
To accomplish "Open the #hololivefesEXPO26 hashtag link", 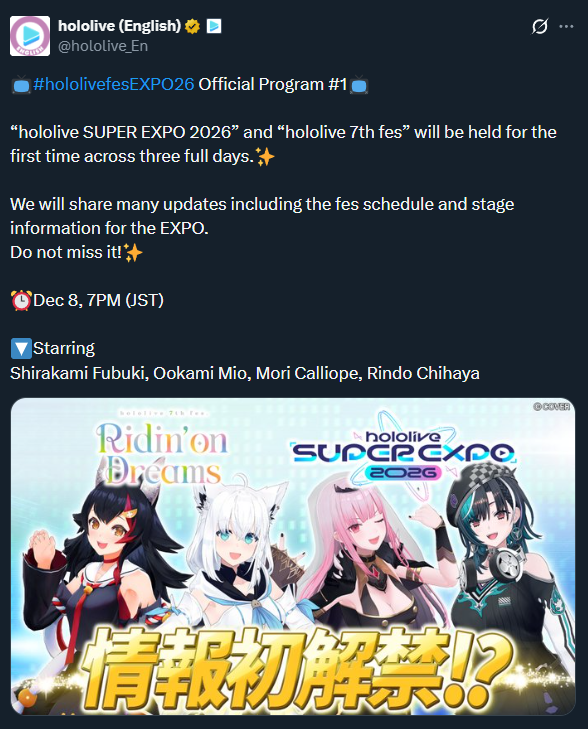I will coord(114,84).
